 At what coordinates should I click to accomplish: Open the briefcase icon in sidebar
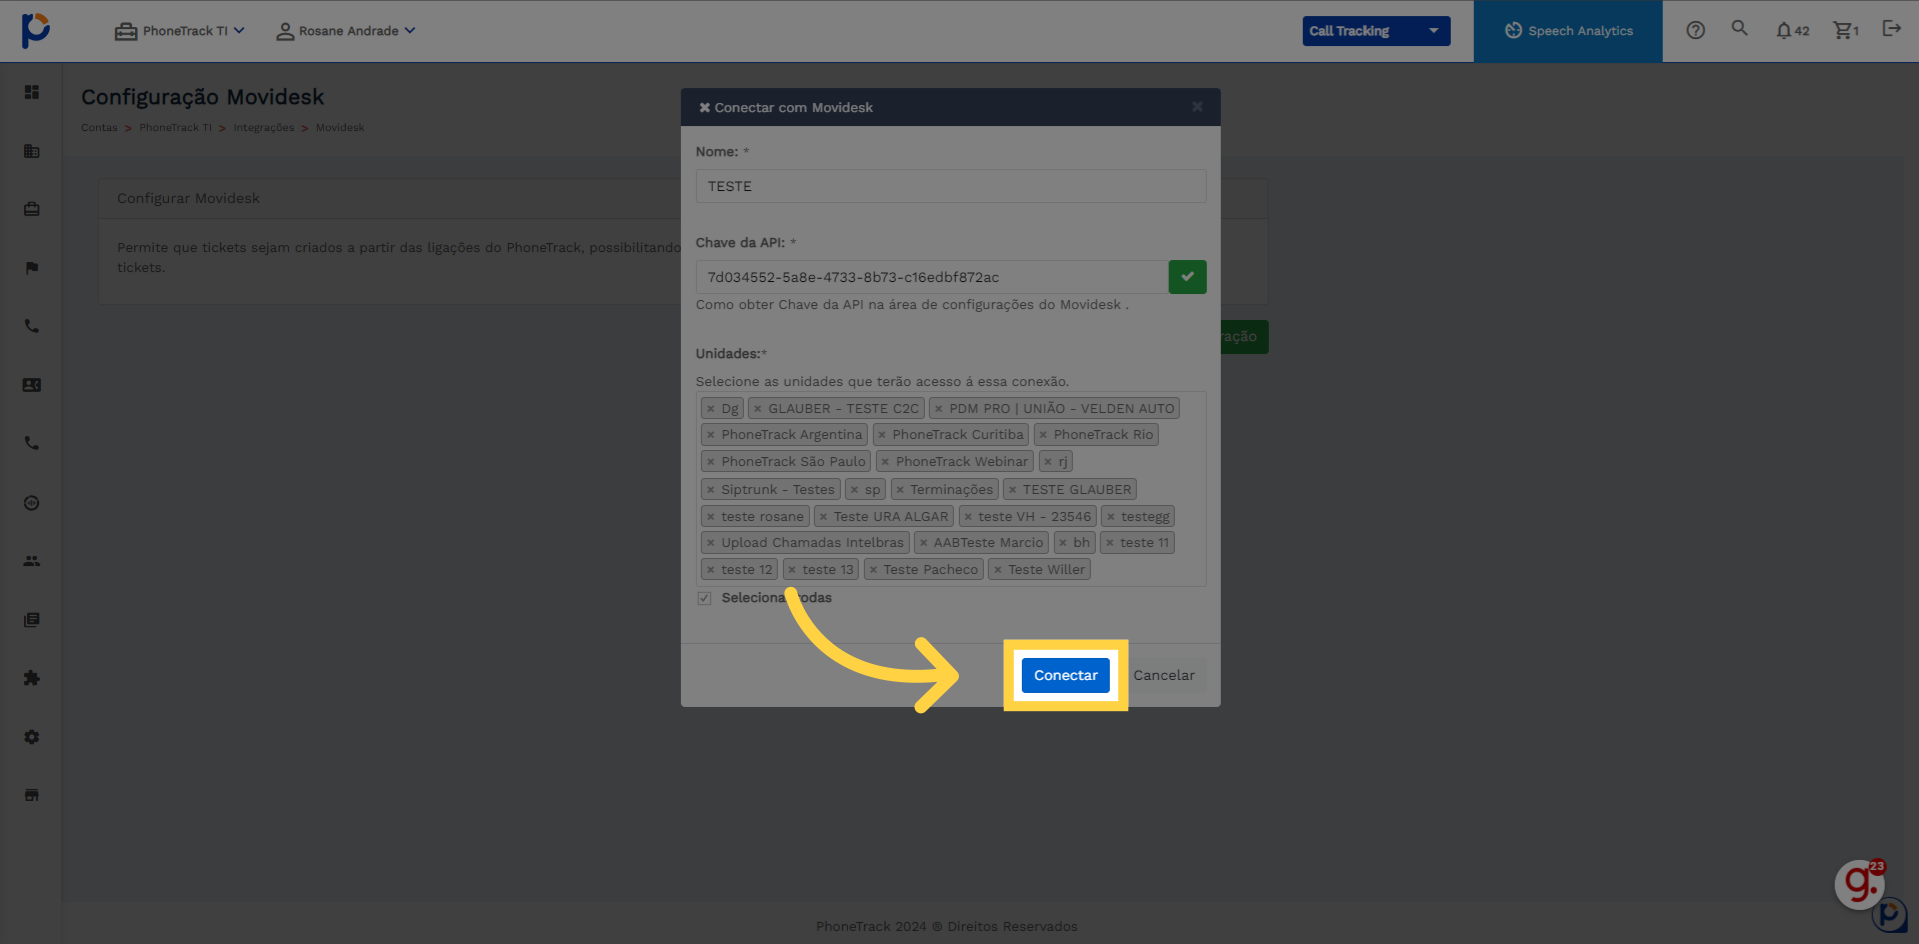(32, 209)
